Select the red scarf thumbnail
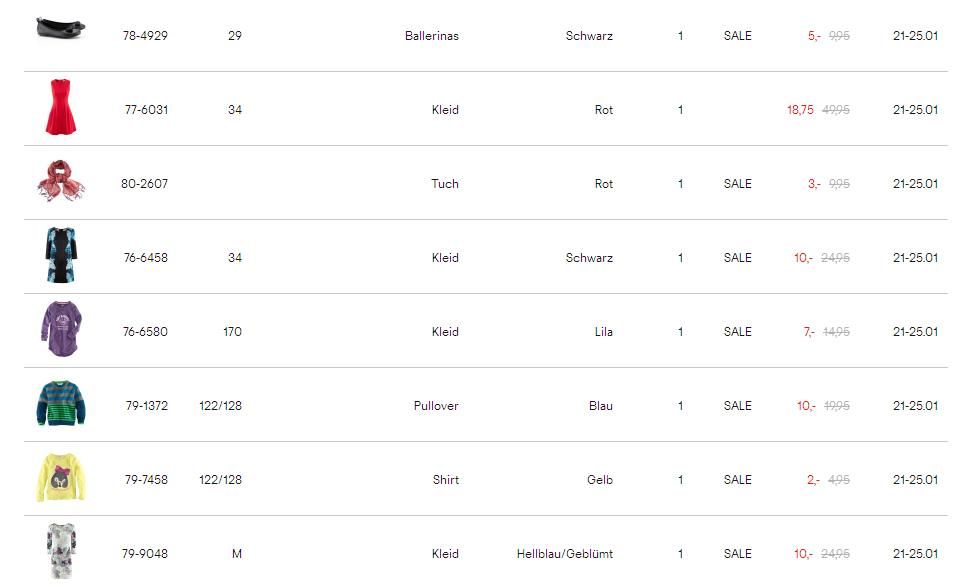The height and width of the screenshot is (587, 971). pyautogui.click(x=60, y=182)
